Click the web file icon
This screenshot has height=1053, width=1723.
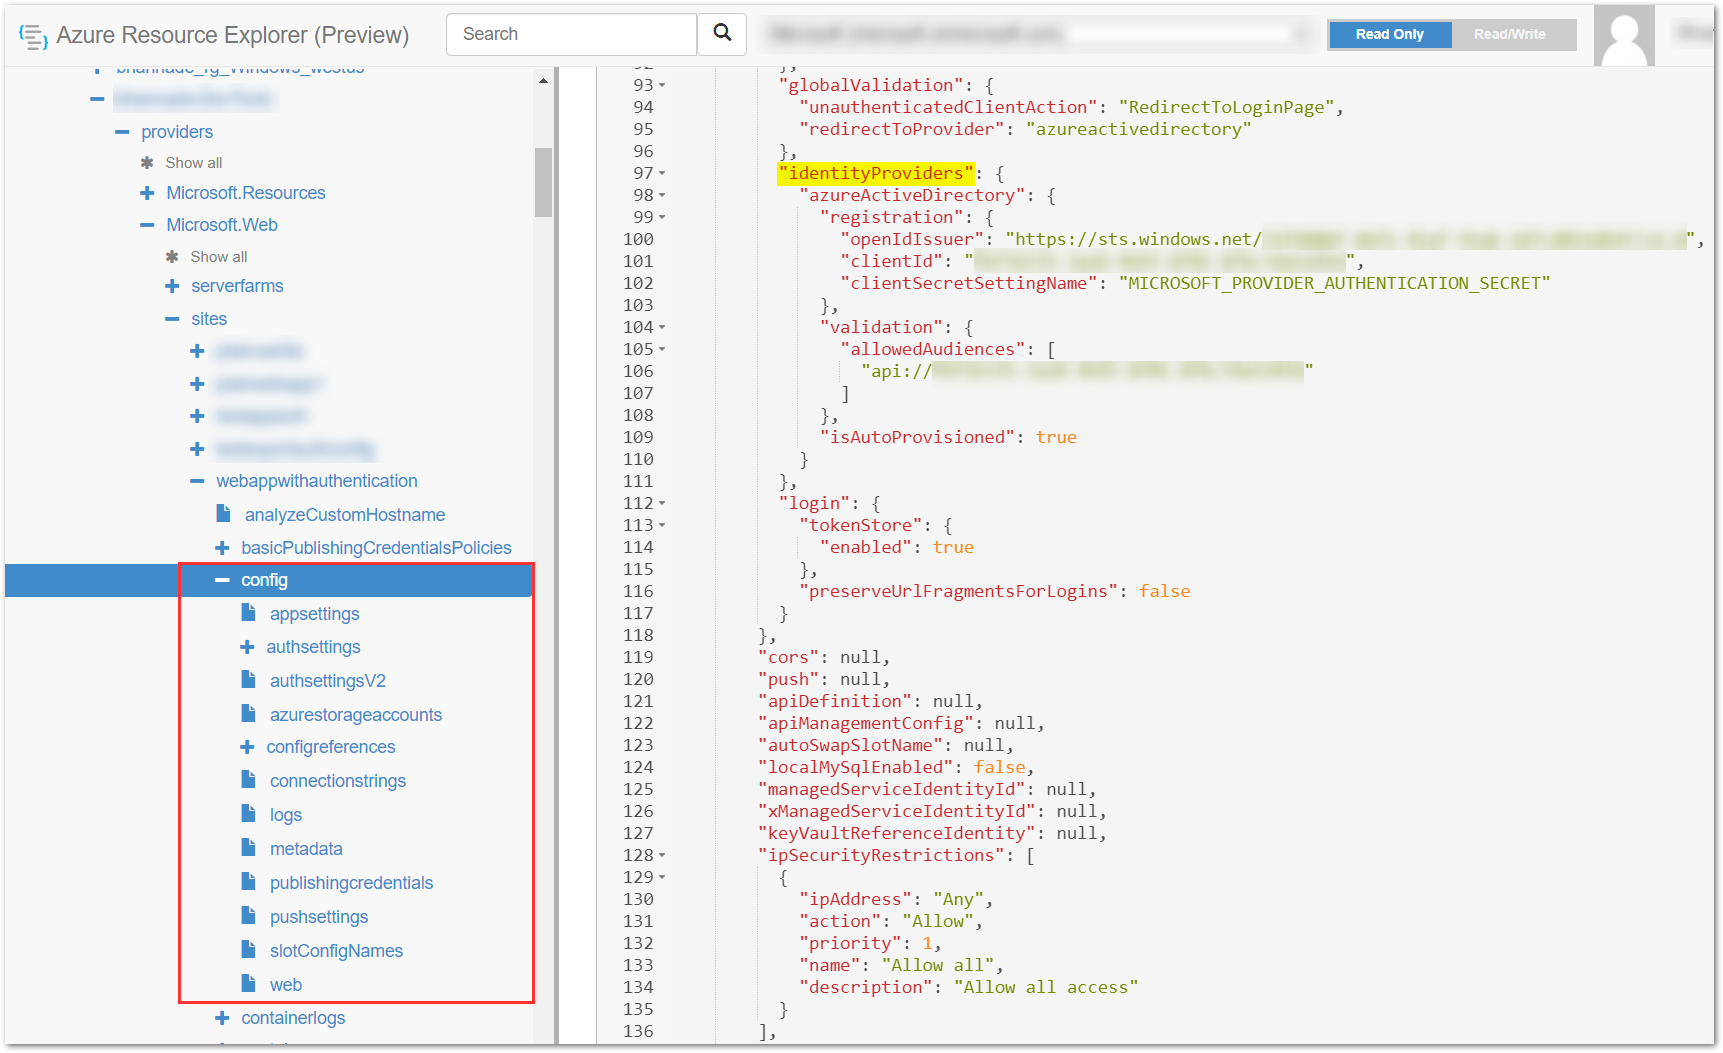[249, 984]
